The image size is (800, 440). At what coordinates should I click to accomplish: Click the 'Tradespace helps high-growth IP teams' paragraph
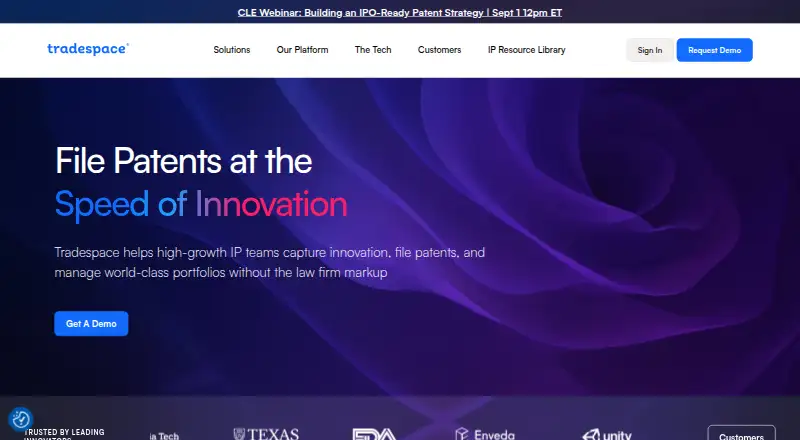click(x=269, y=262)
